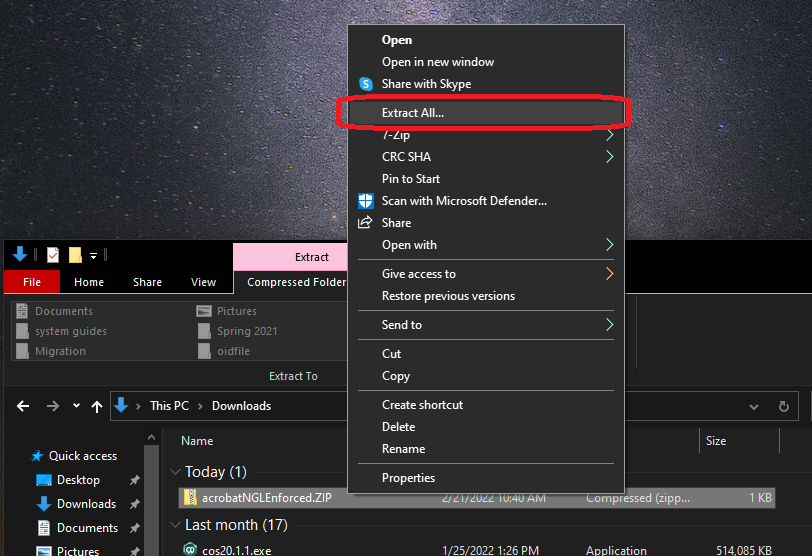Open the Recent locations dropdown arrow
The image size is (812, 556).
(x=77, y=405)
